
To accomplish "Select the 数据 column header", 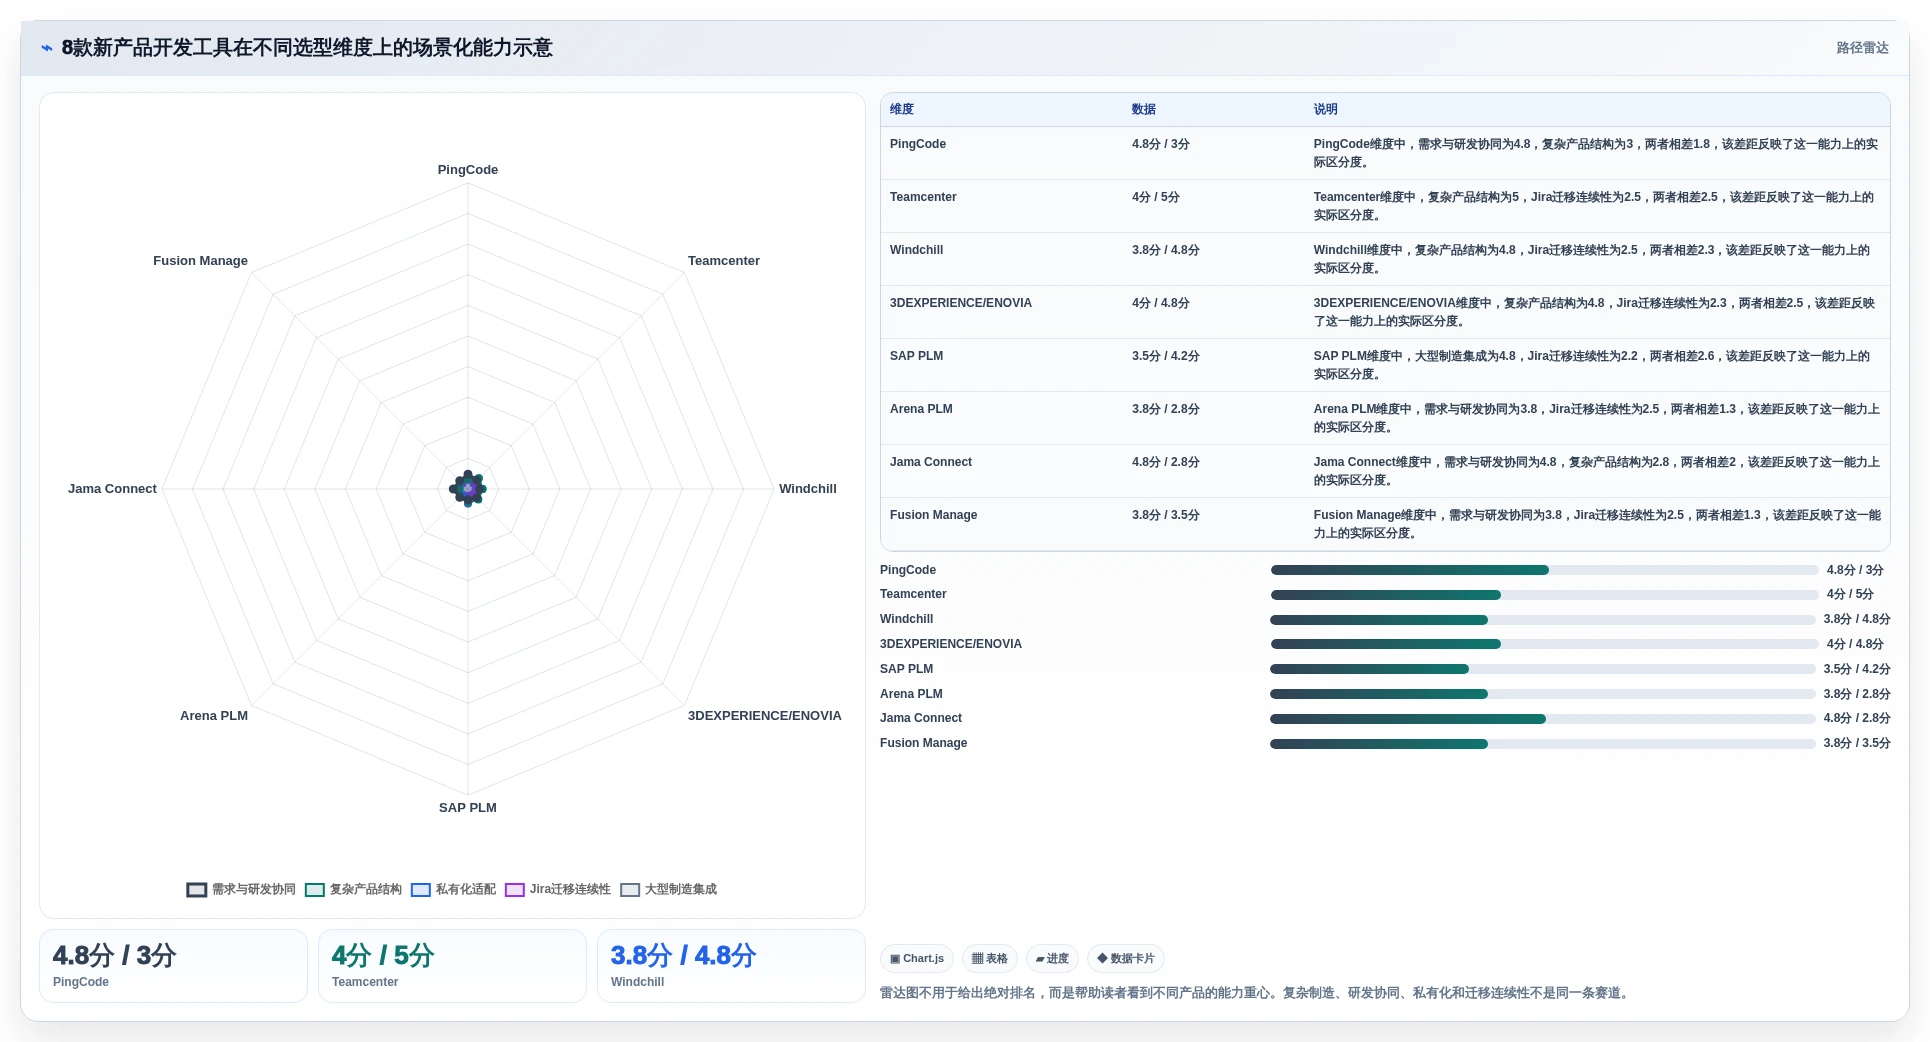I will pyautogui.click(x=1144, y=109).
